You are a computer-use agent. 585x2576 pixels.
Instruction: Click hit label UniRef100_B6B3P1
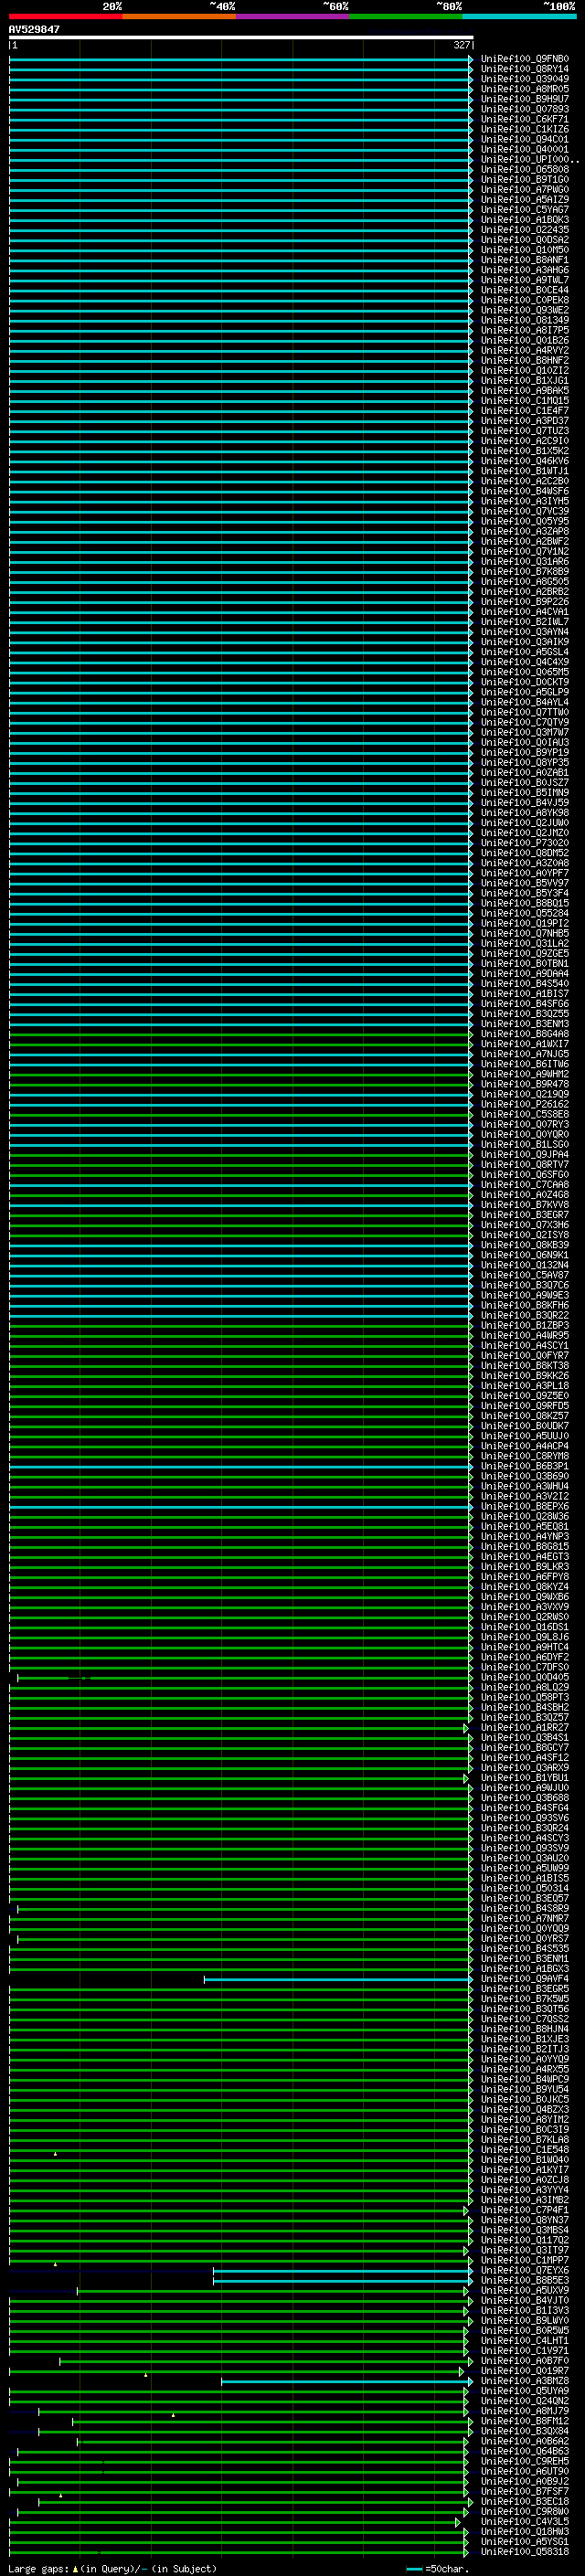point(525,1466)
